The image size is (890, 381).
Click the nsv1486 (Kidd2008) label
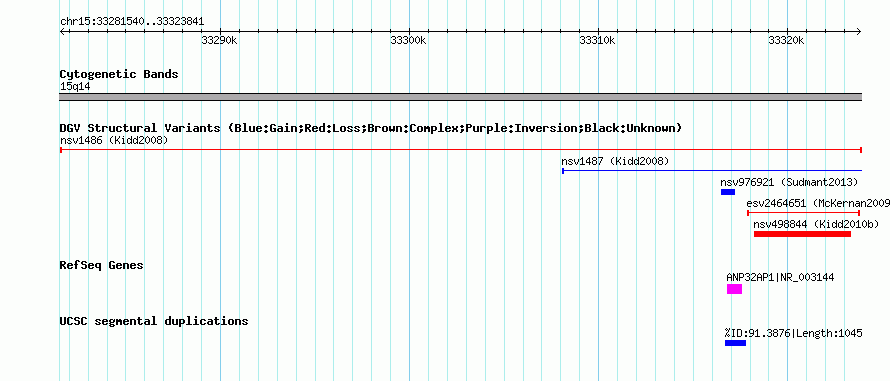click(114, 140)
